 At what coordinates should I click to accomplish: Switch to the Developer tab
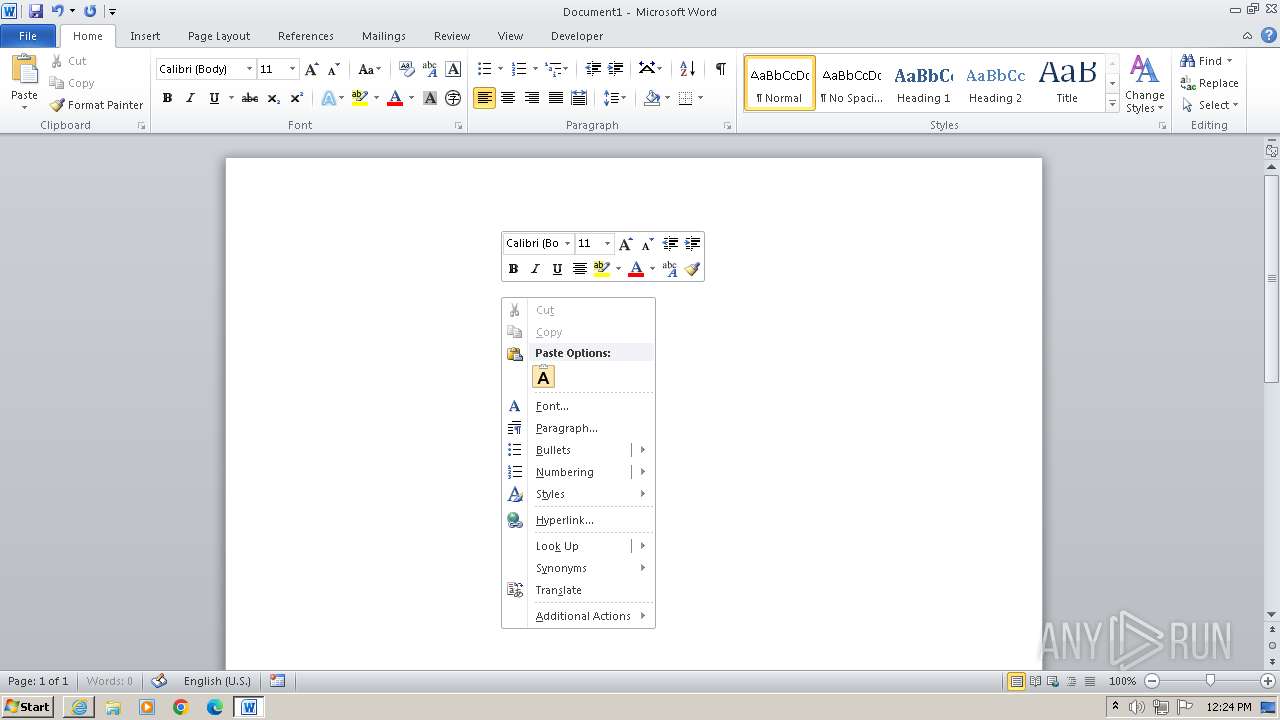coord(577,36)
